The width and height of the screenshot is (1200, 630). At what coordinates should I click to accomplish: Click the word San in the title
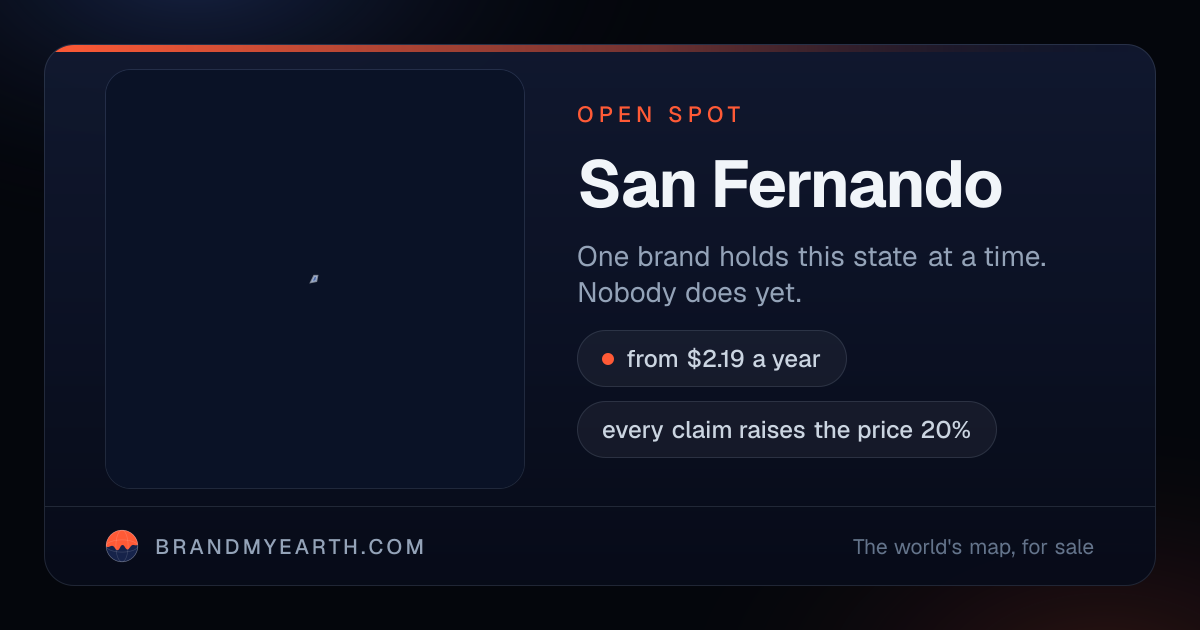[x=637, y=185]
